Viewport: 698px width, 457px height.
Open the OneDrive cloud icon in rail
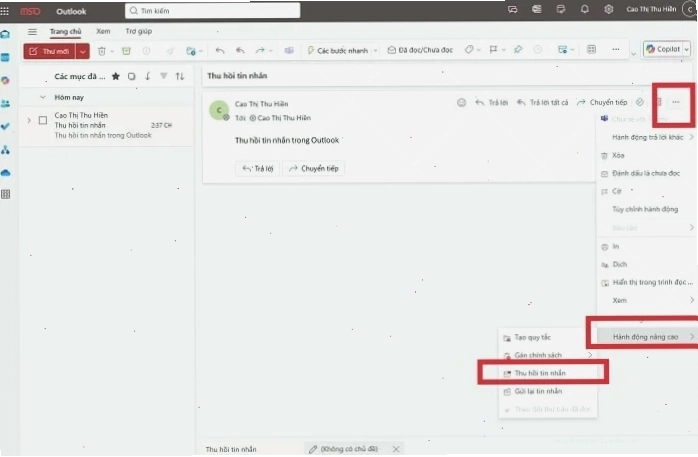pyautogui.click(x=5, y=173)
